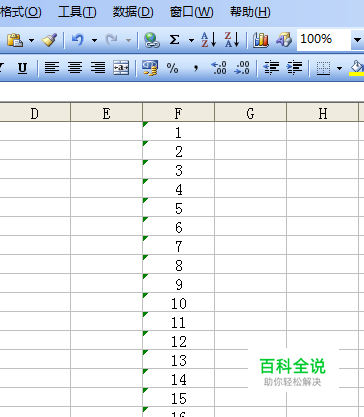The height and width of the screenshot is (417, 364).
Task: Open the 窗口(W) menu
Action: pos(191,12)
